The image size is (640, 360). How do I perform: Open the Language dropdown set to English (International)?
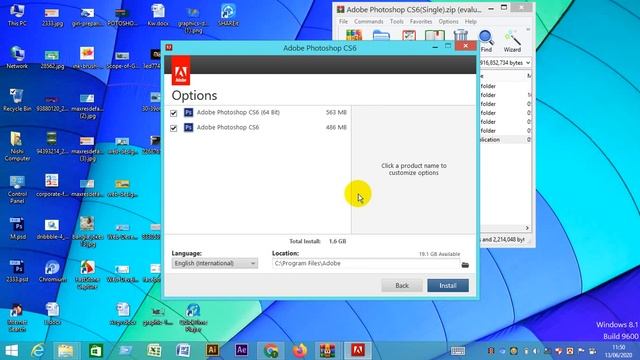tap(215, 263)
